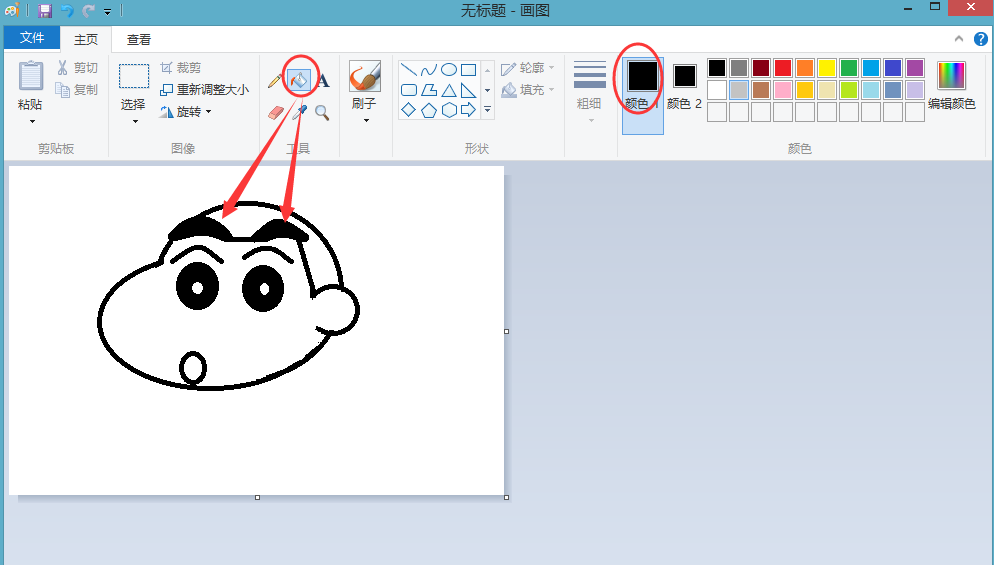This screenshot has height=565, width=994.
Task: Click shapes gallery scroll up arrow
Action: pos(487,70)
